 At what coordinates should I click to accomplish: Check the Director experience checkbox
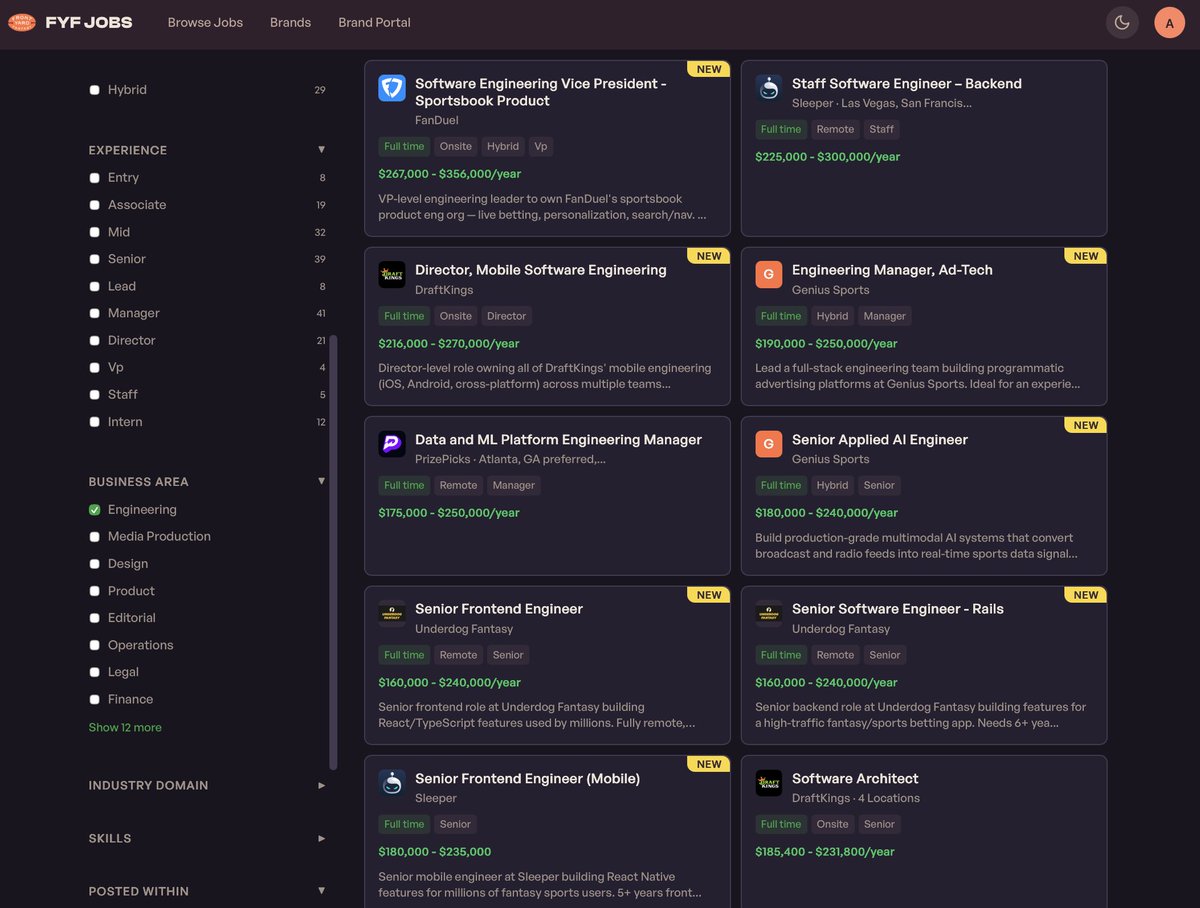point(94,340)
